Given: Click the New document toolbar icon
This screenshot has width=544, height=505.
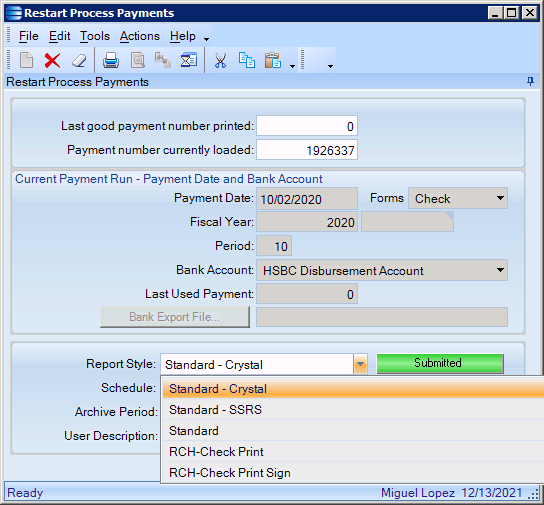Looking at the screenshot, I should tap(26, 61).
